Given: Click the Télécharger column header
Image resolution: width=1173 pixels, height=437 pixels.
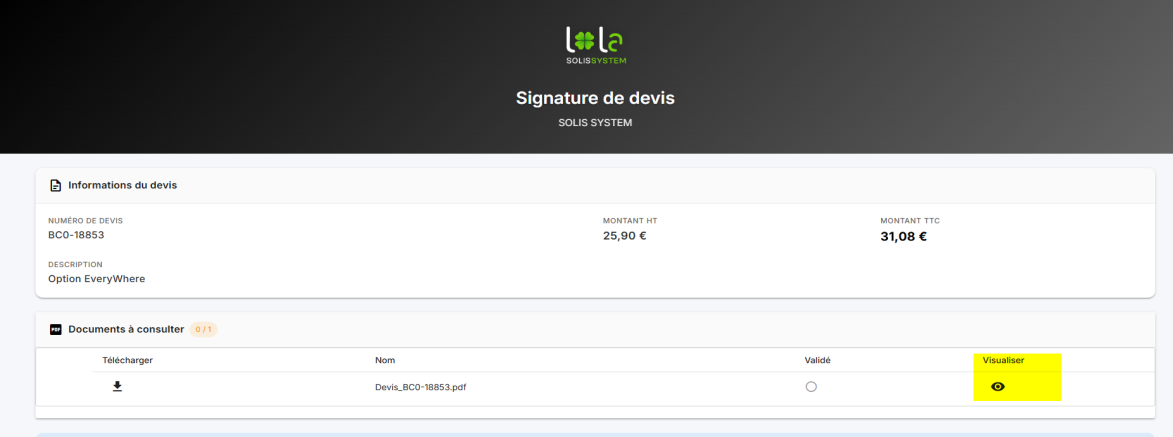Looking at the screenshot, I should (128, 360).
